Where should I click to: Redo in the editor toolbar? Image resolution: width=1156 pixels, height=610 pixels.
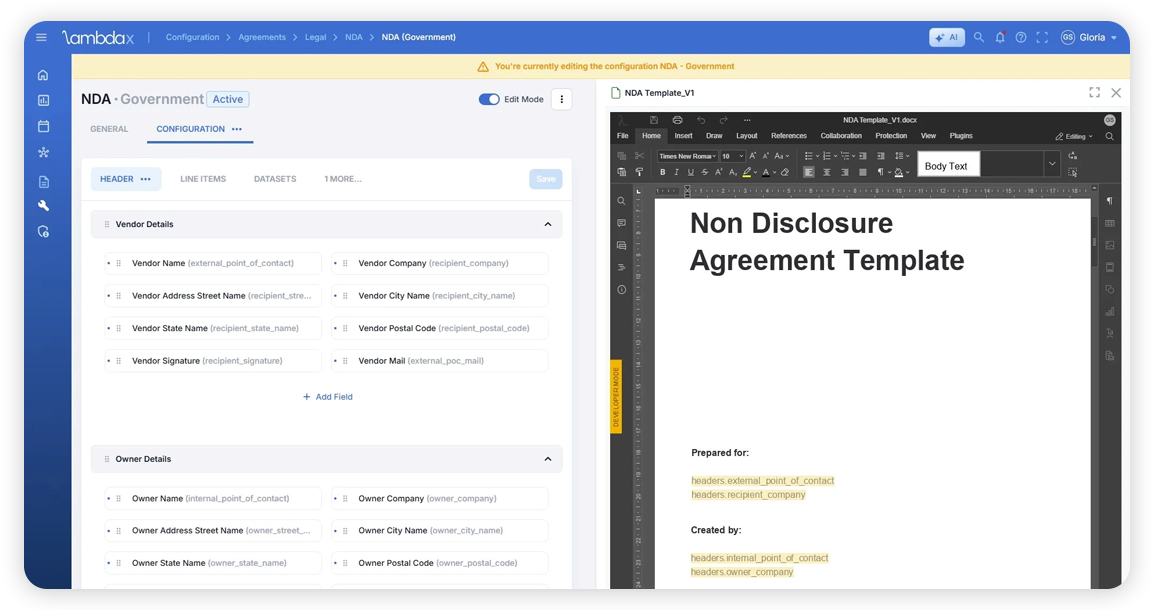(724, 119)
